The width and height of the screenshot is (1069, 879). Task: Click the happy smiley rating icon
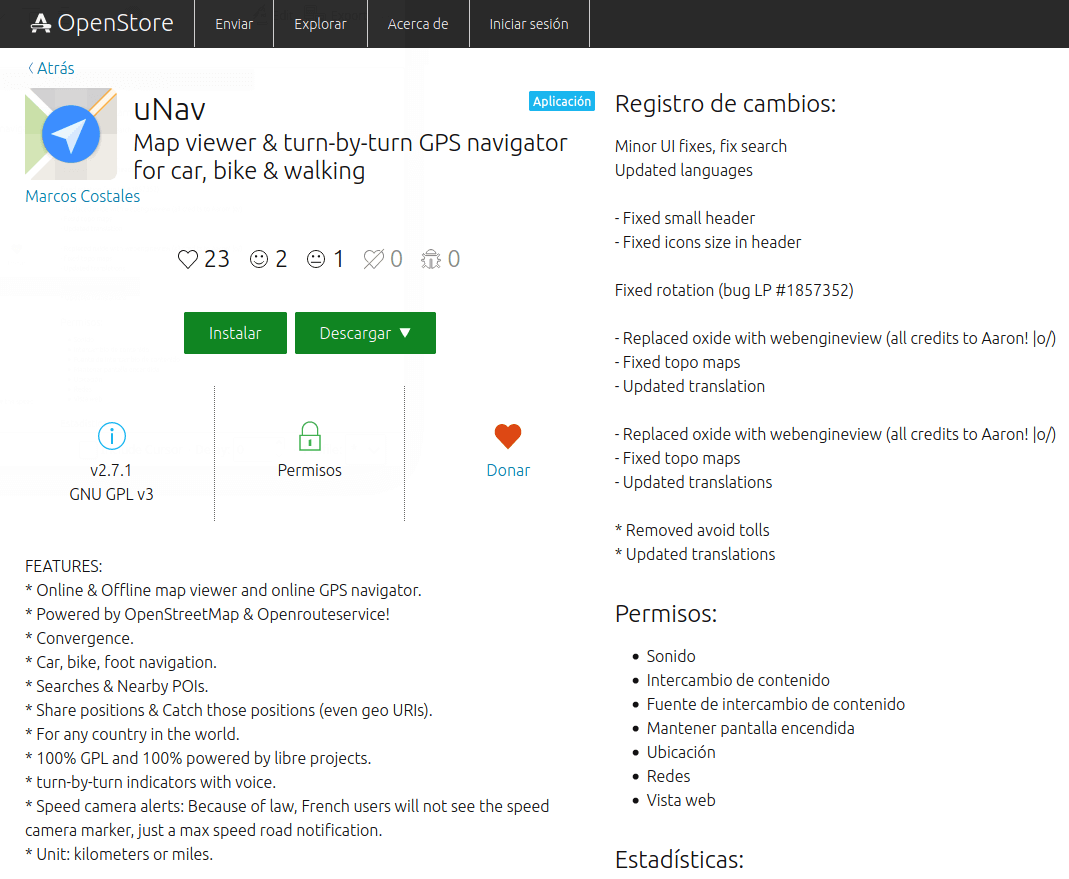pos(259,260)
